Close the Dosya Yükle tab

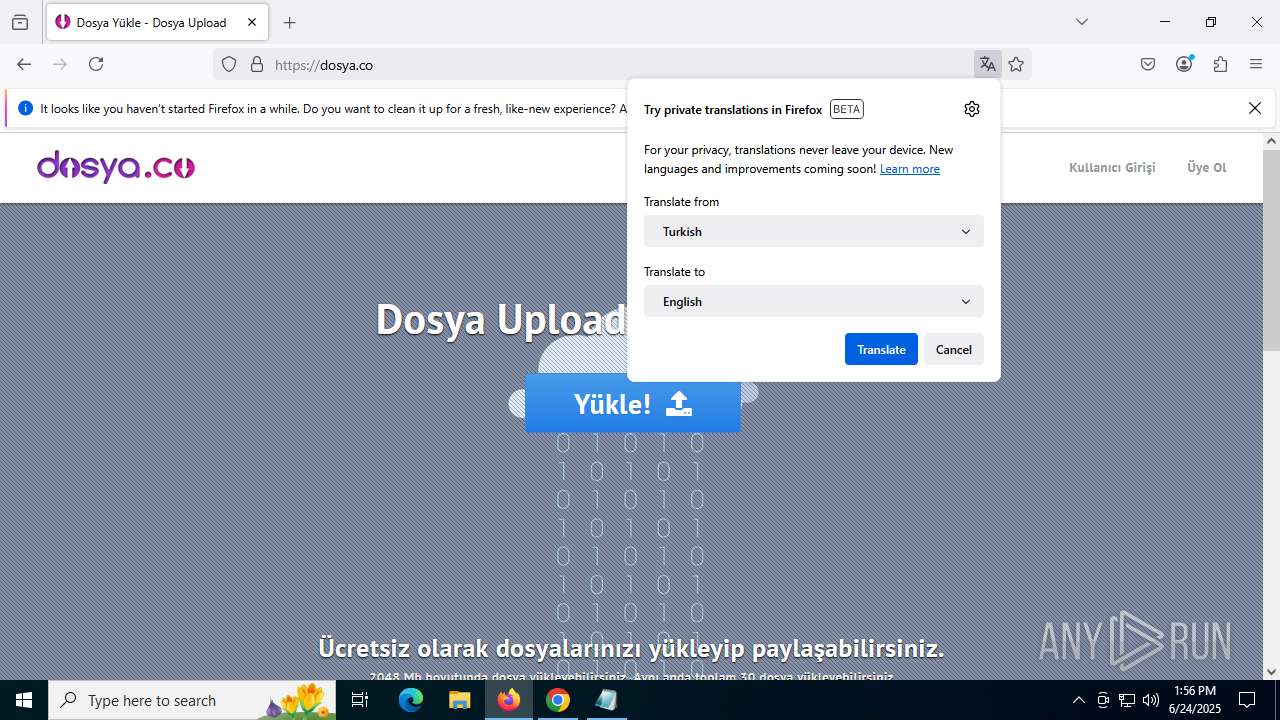pos(252,22)
